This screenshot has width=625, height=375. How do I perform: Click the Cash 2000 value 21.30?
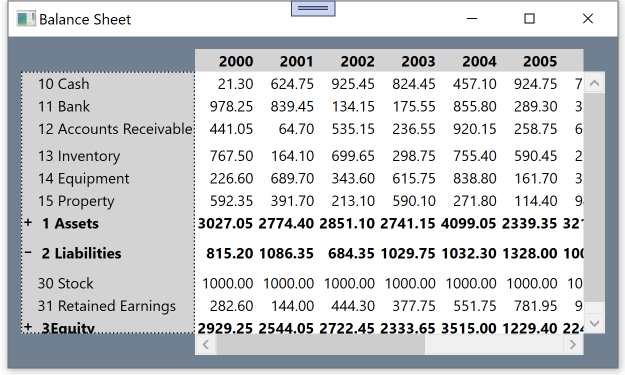[x=235, y=84]
